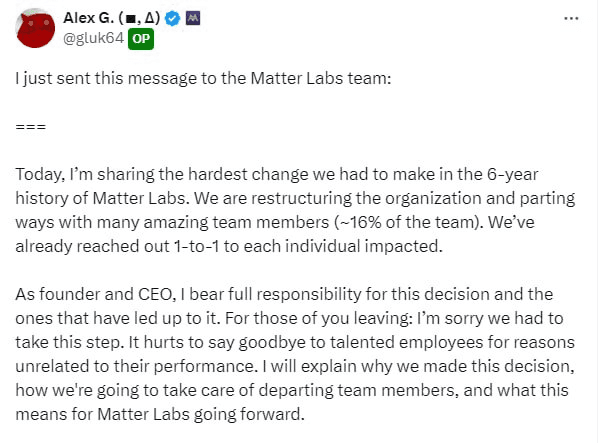This screenshot has width=601, height=443.
Task: Click the blue verified checkmark badge
Action: 172,18
